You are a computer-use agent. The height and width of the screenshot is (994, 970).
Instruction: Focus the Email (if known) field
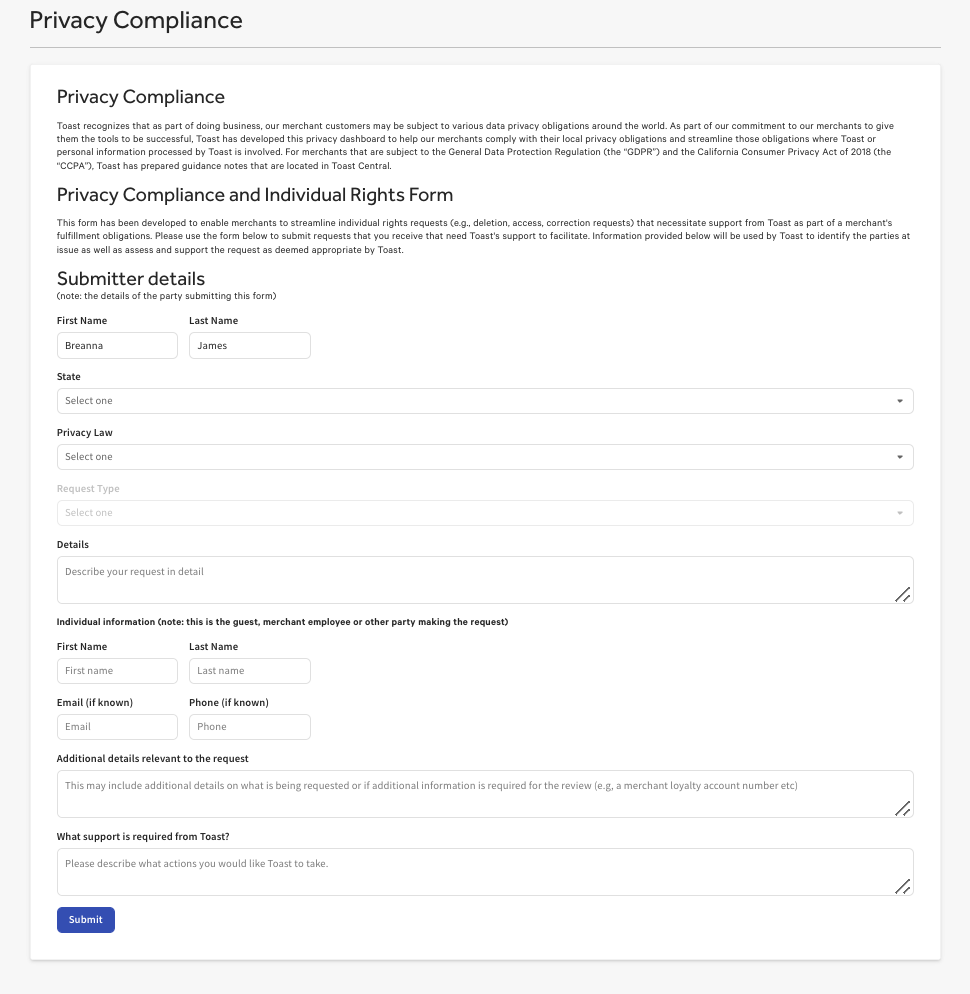pyautogui.click(x=117, y=726)
